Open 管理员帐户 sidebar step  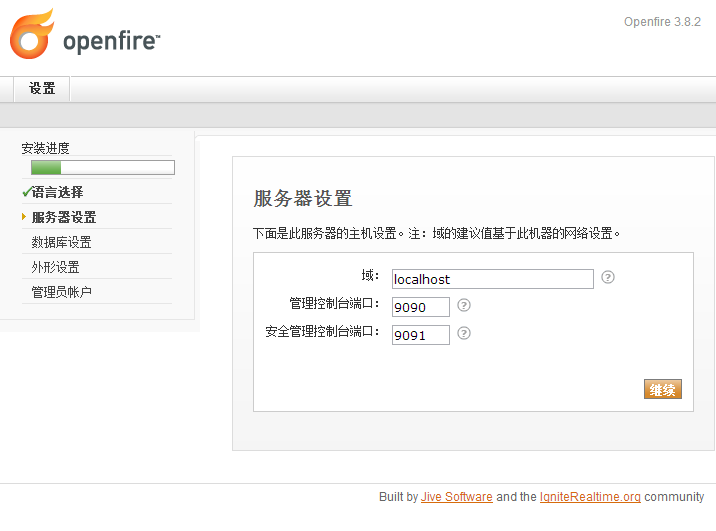pos(61,292)
